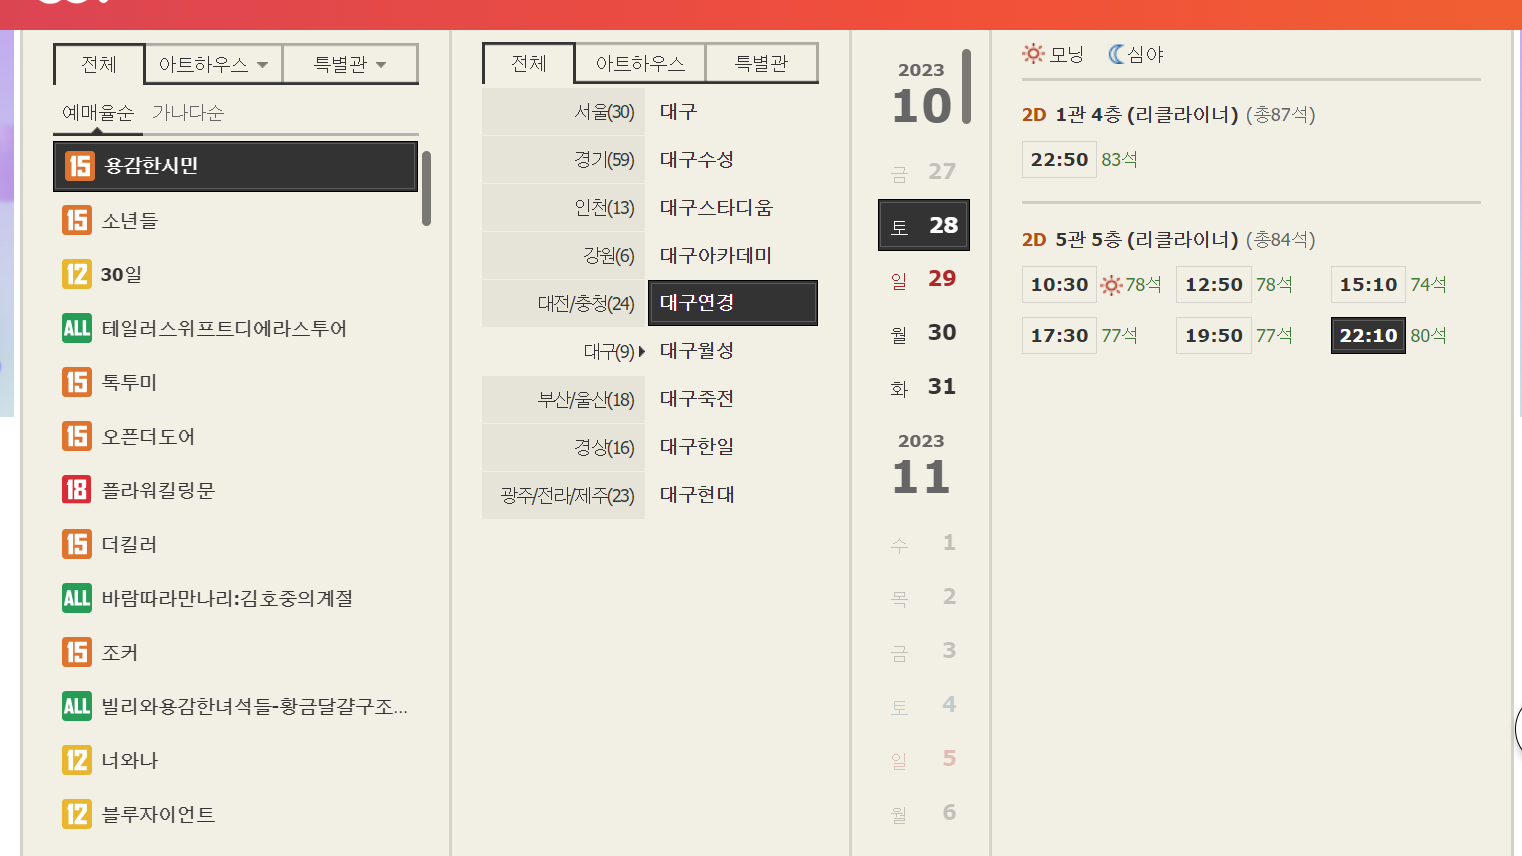Select the 22:10 showtime in 5관

point(1368,336)
